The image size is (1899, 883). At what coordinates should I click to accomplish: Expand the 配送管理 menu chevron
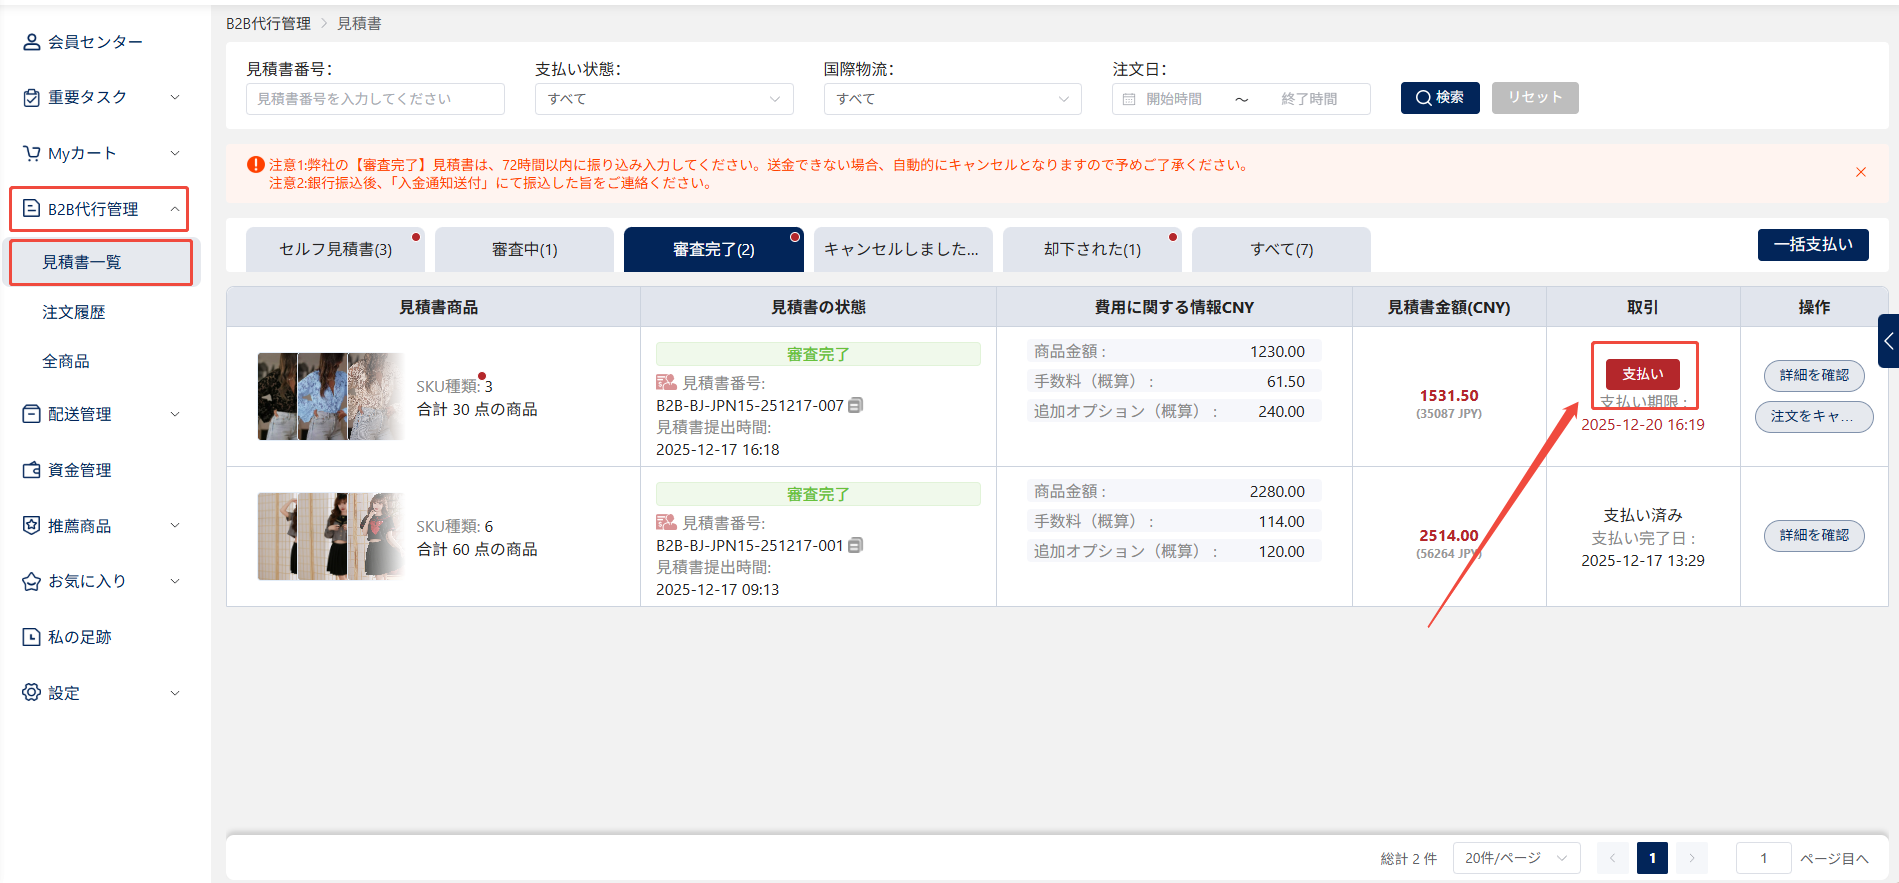click(175, 414)
